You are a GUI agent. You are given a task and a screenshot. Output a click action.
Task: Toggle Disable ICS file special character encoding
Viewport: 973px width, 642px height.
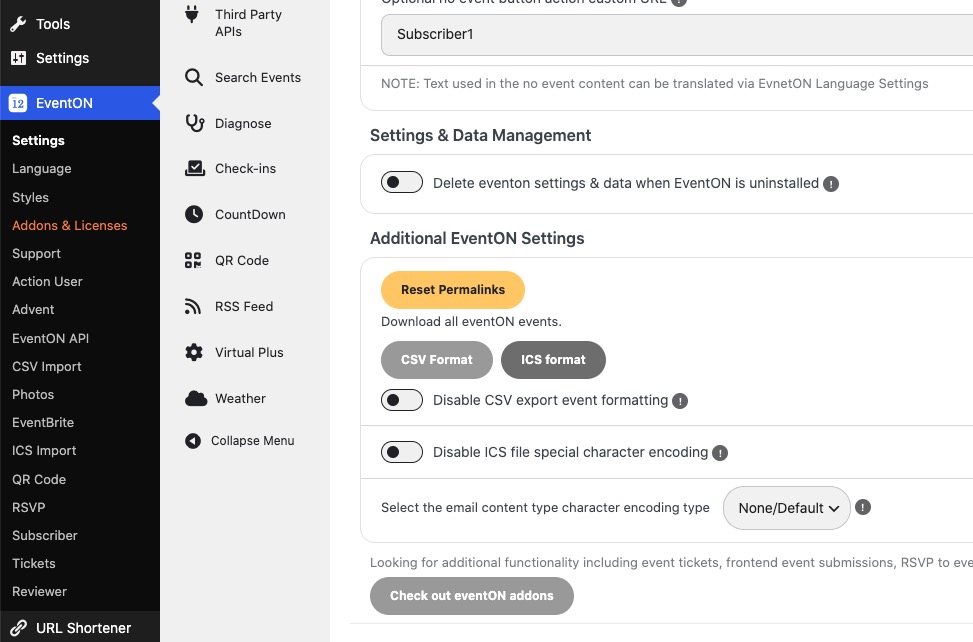pyautogui.click(x=402, y=452)
